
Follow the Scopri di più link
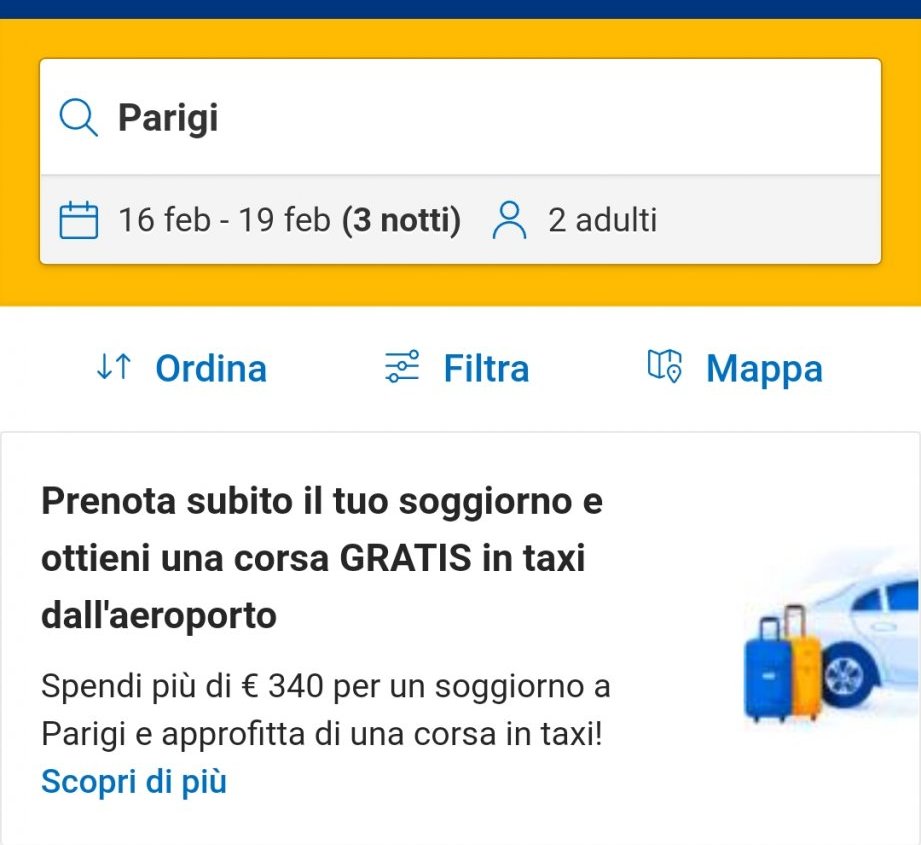pos(134,781)
